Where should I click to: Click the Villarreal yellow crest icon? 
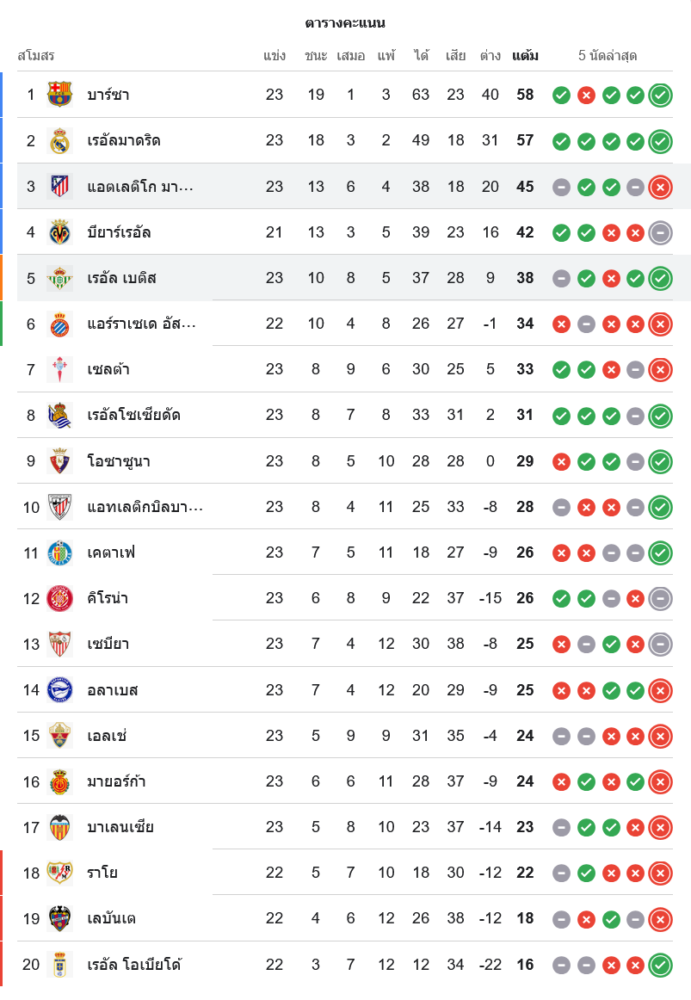point(60,232)
